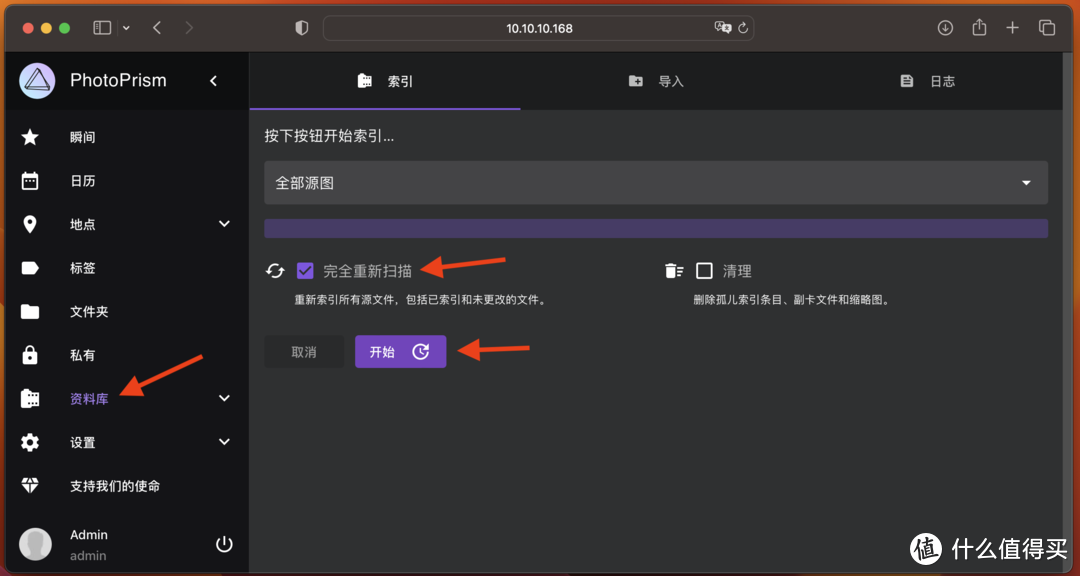Click the translate icon in address bar

pyautogui.click(x=723, y=28)
